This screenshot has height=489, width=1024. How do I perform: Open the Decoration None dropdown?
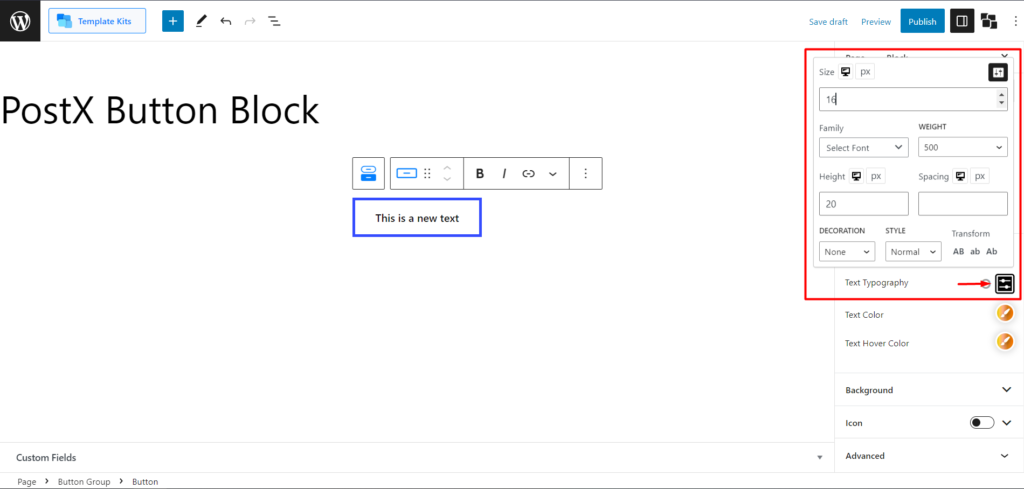point(846,251)
